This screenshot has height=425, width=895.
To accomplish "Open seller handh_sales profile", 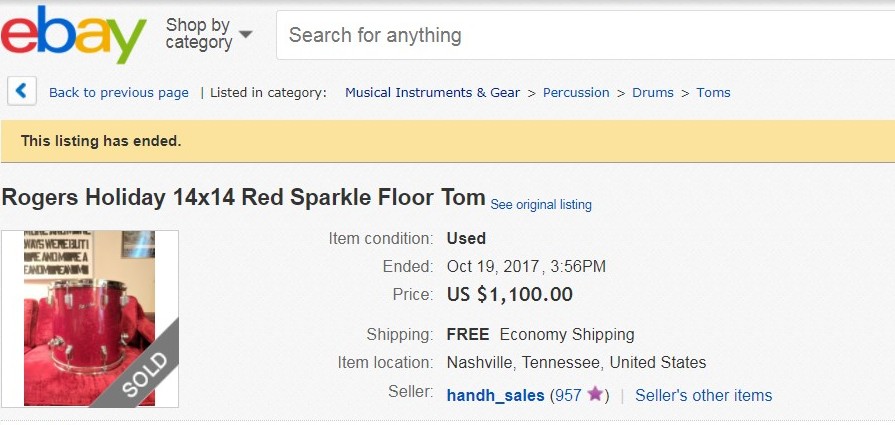I will 495,395.
